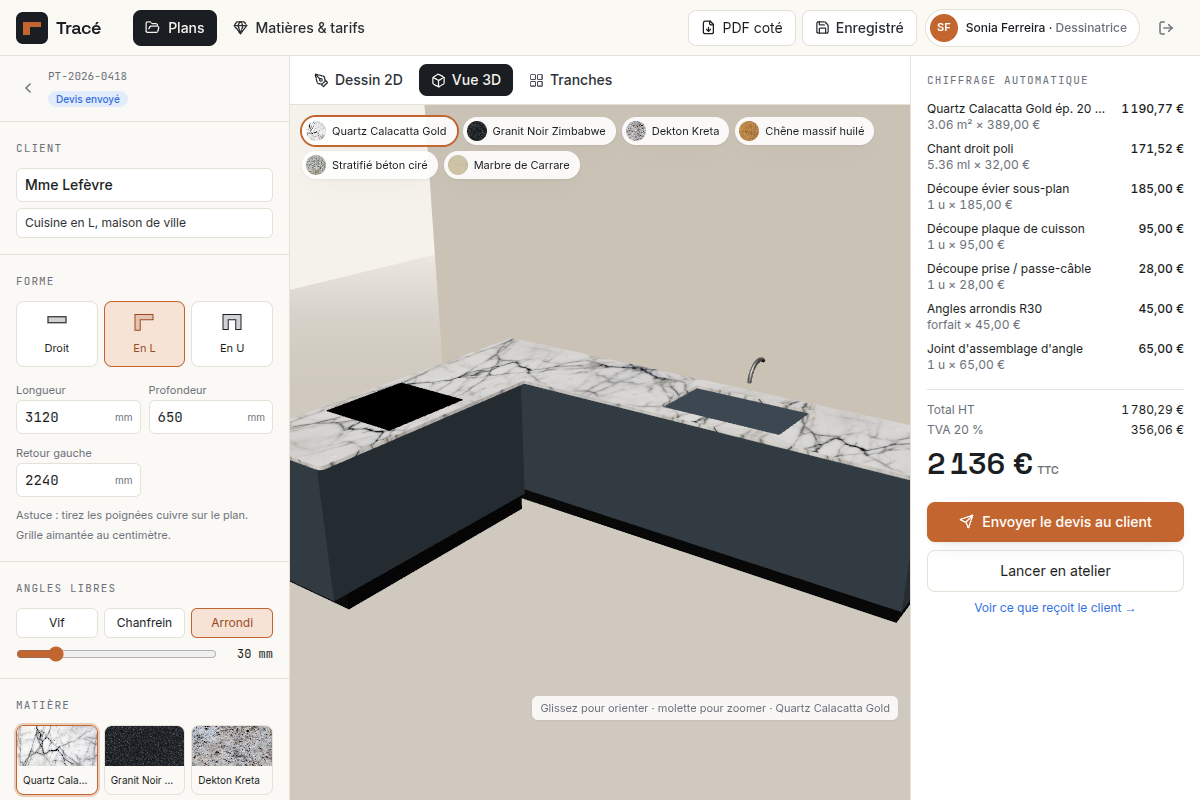Click the Découpe évier sous-plan line
Screen dimensions: 1200x800
1055,196
